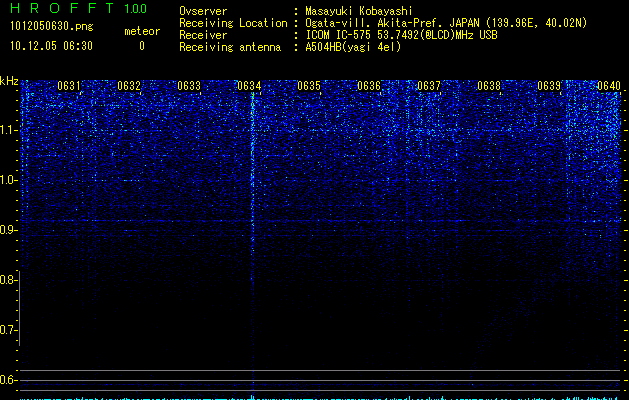Click the Receiver label
This screenshot has width=629, height=400.
(x=203, y=35)
